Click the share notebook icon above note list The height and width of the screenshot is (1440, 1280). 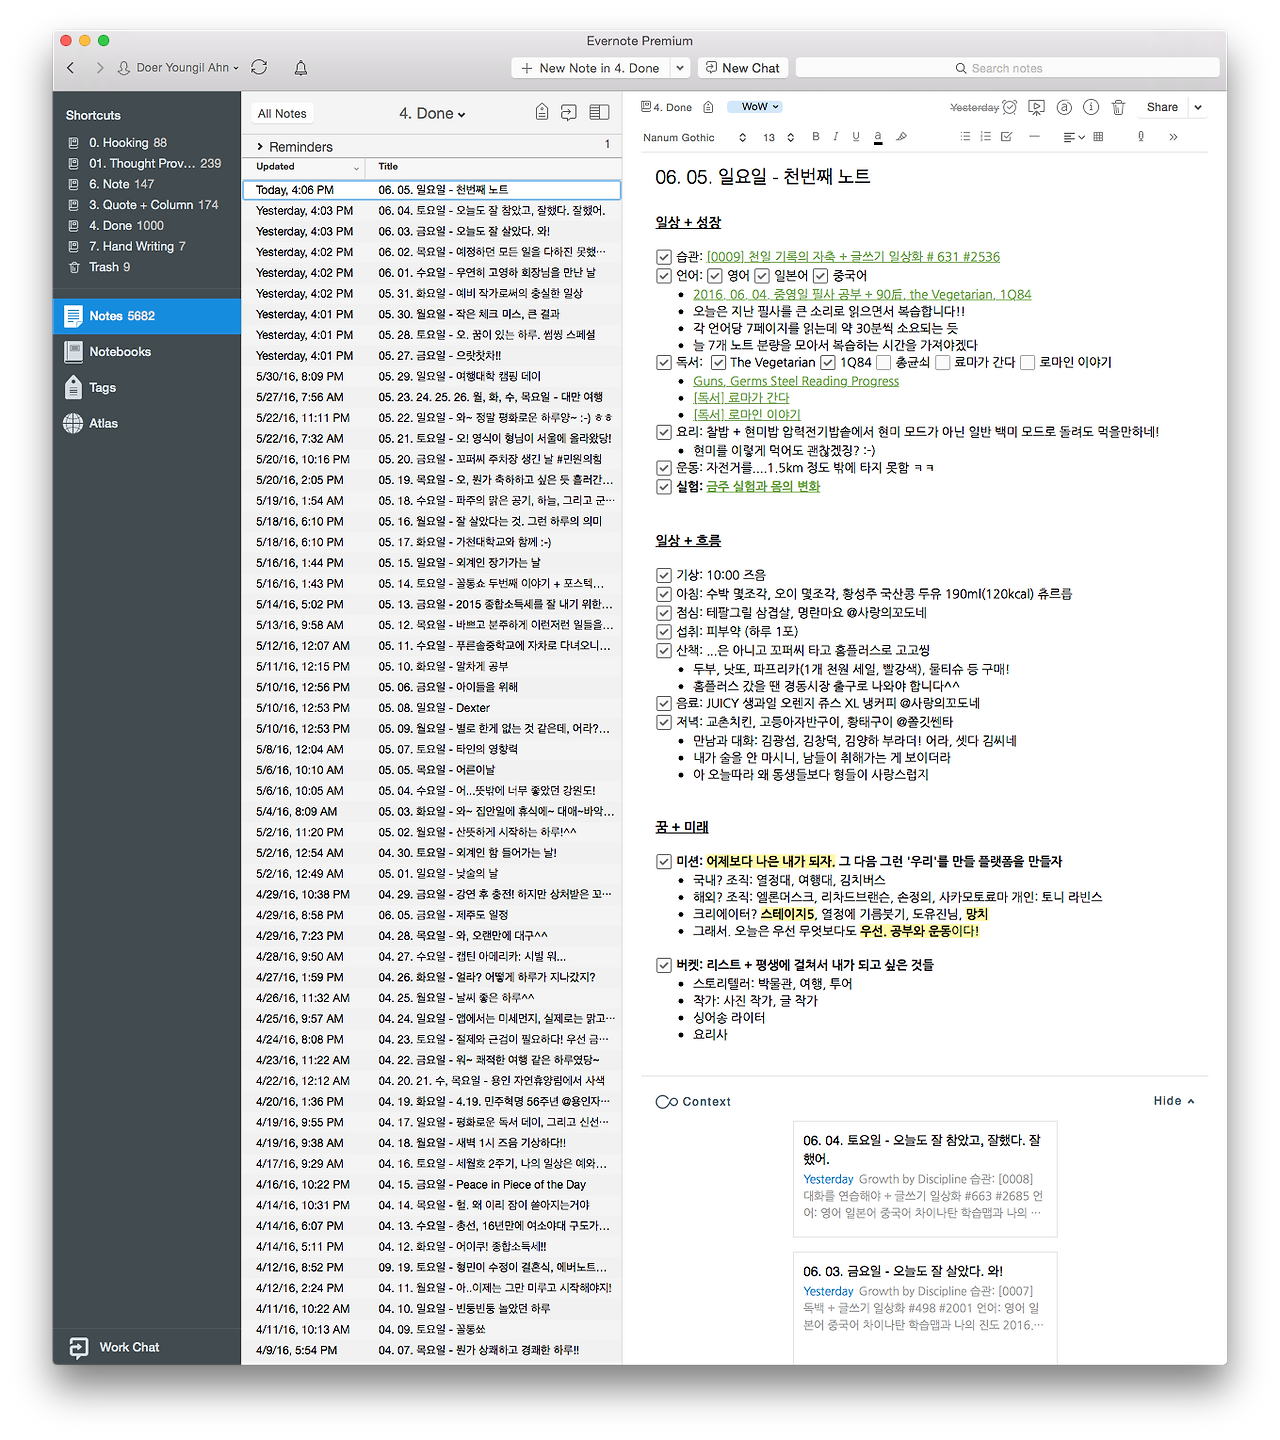[569, 112]
